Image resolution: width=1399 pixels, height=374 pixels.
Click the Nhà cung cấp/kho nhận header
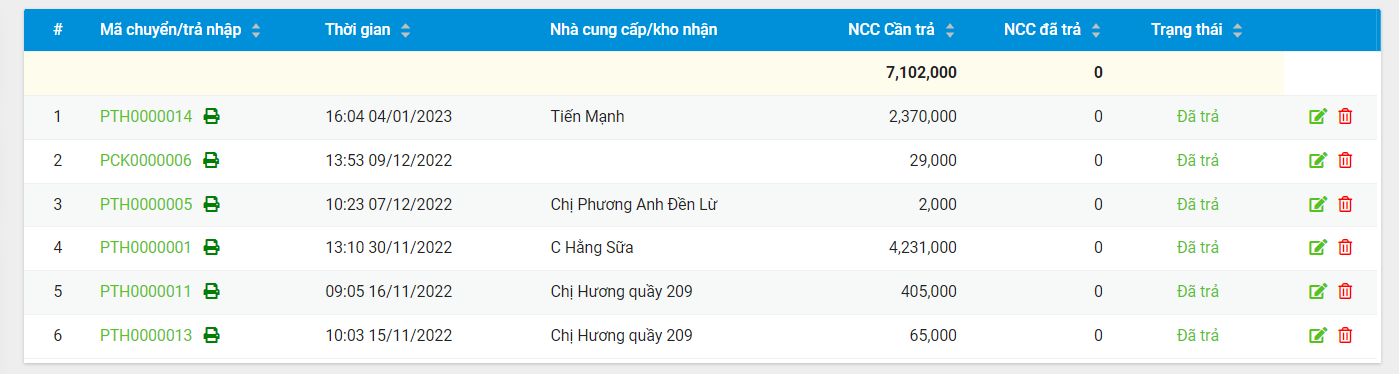(634, 30)
